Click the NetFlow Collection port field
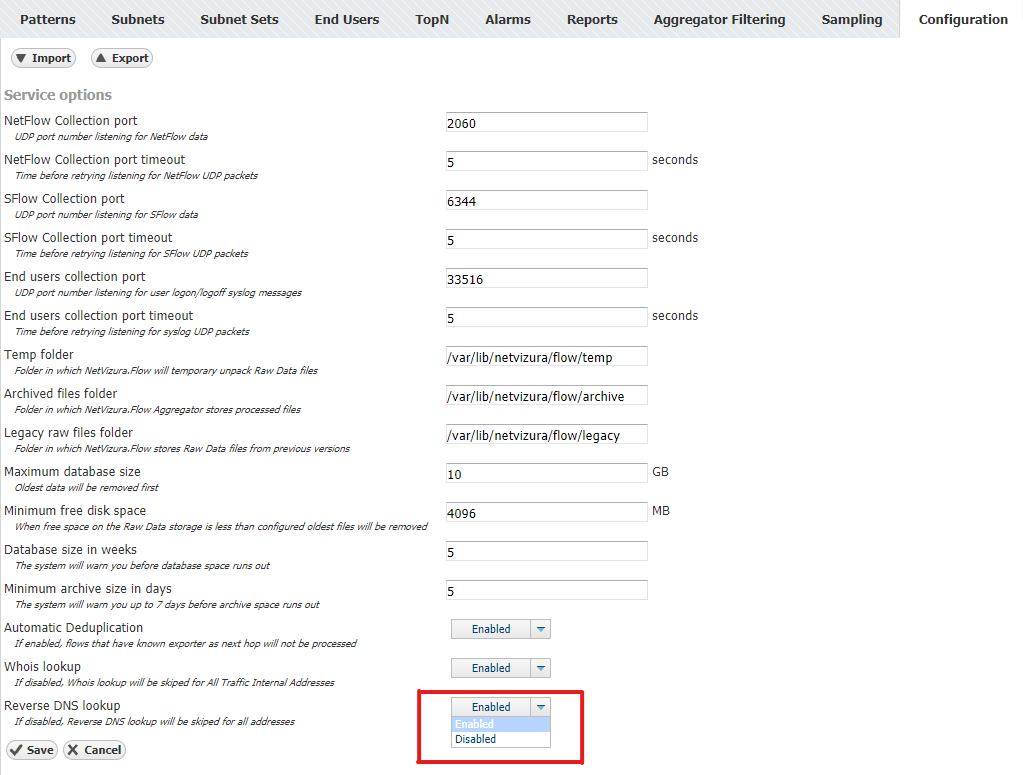Image resolution: width=1023 pixels, height=775 pixels. coord(546,122)
